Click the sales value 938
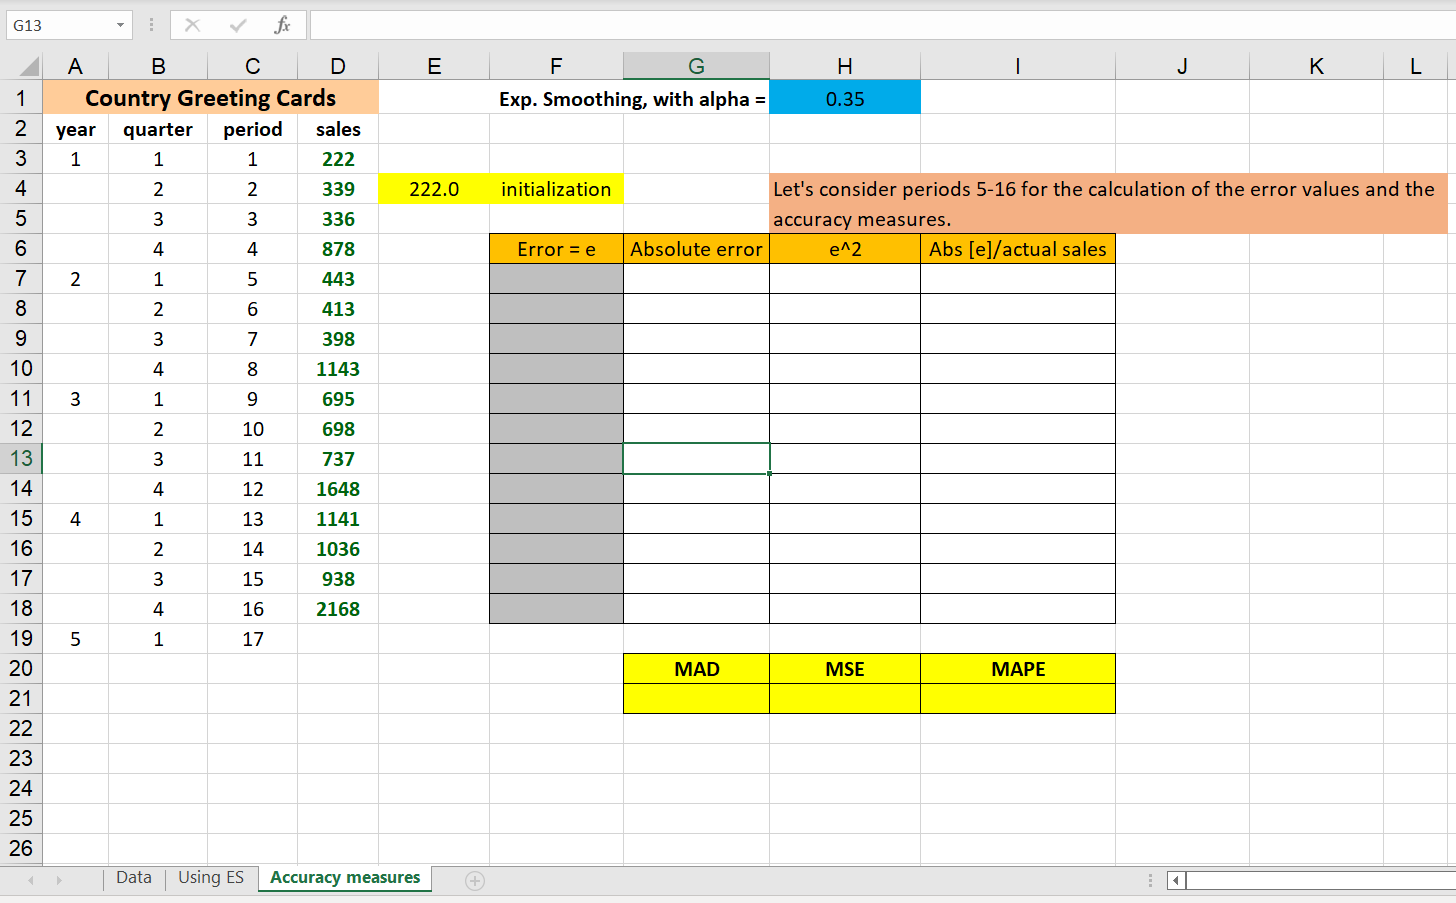This screenshot has width=1456, height=903. click(x=338, y=579)
